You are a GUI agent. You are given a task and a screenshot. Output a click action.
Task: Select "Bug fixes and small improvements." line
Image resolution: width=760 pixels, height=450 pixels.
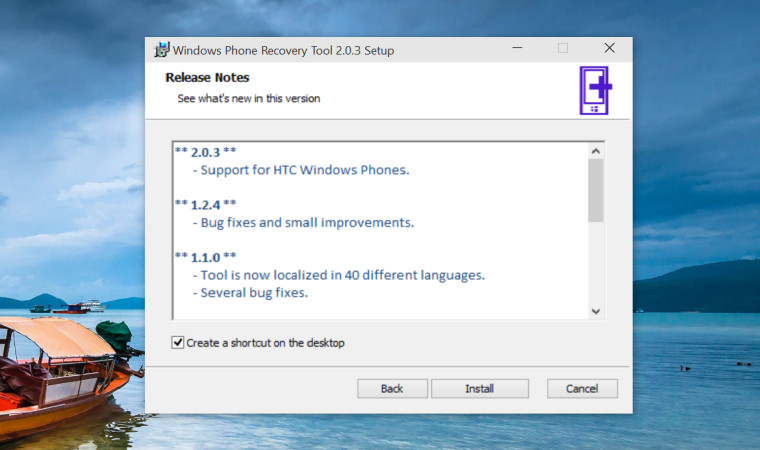(303, 223)
